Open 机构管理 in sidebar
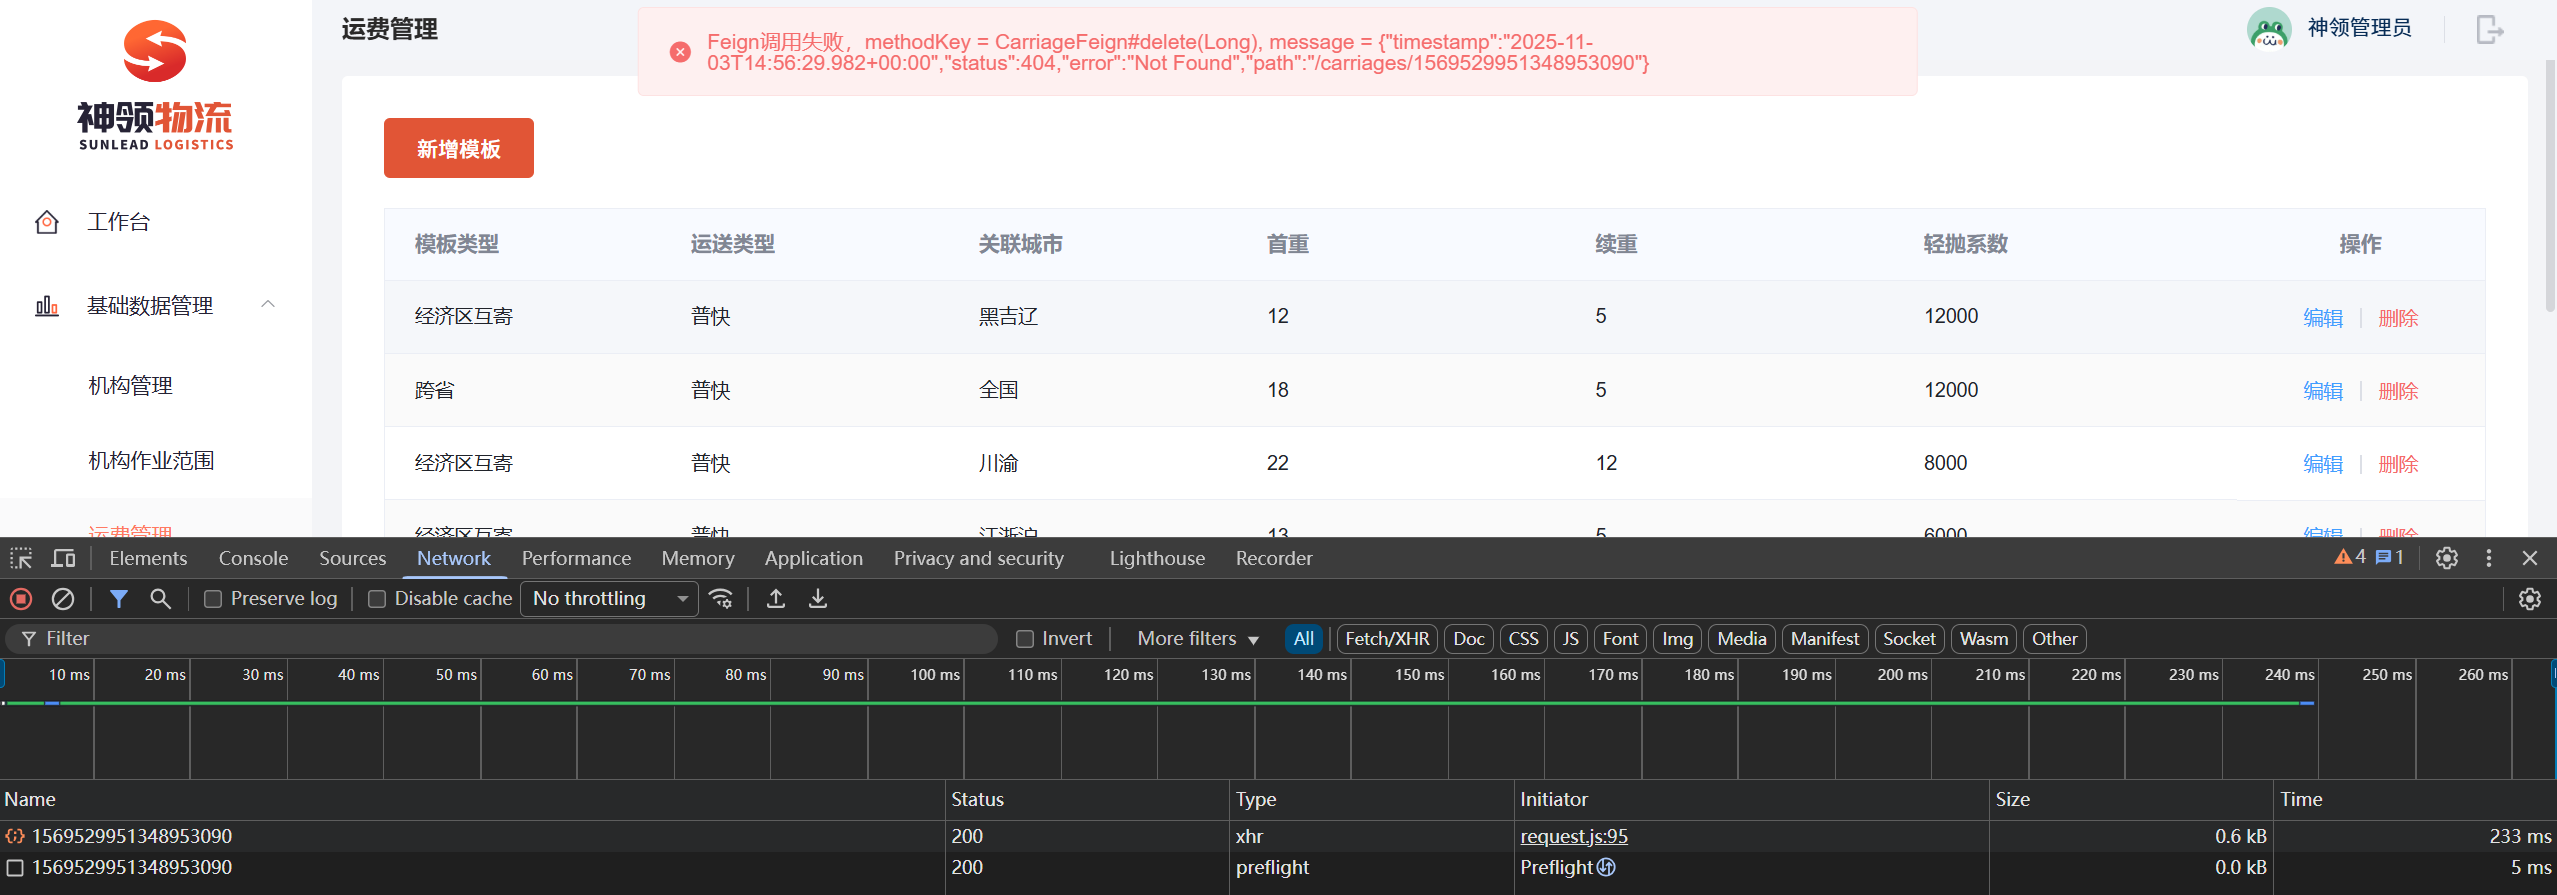 [x=130, y=386]
